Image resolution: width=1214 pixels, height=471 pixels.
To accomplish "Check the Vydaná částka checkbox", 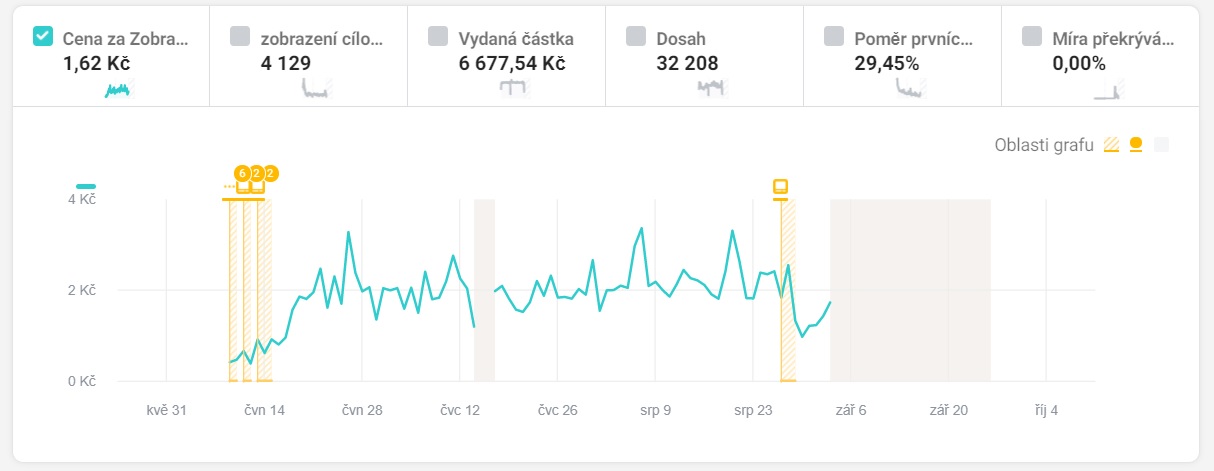I will pyautogui.click(x=438, y=36).
